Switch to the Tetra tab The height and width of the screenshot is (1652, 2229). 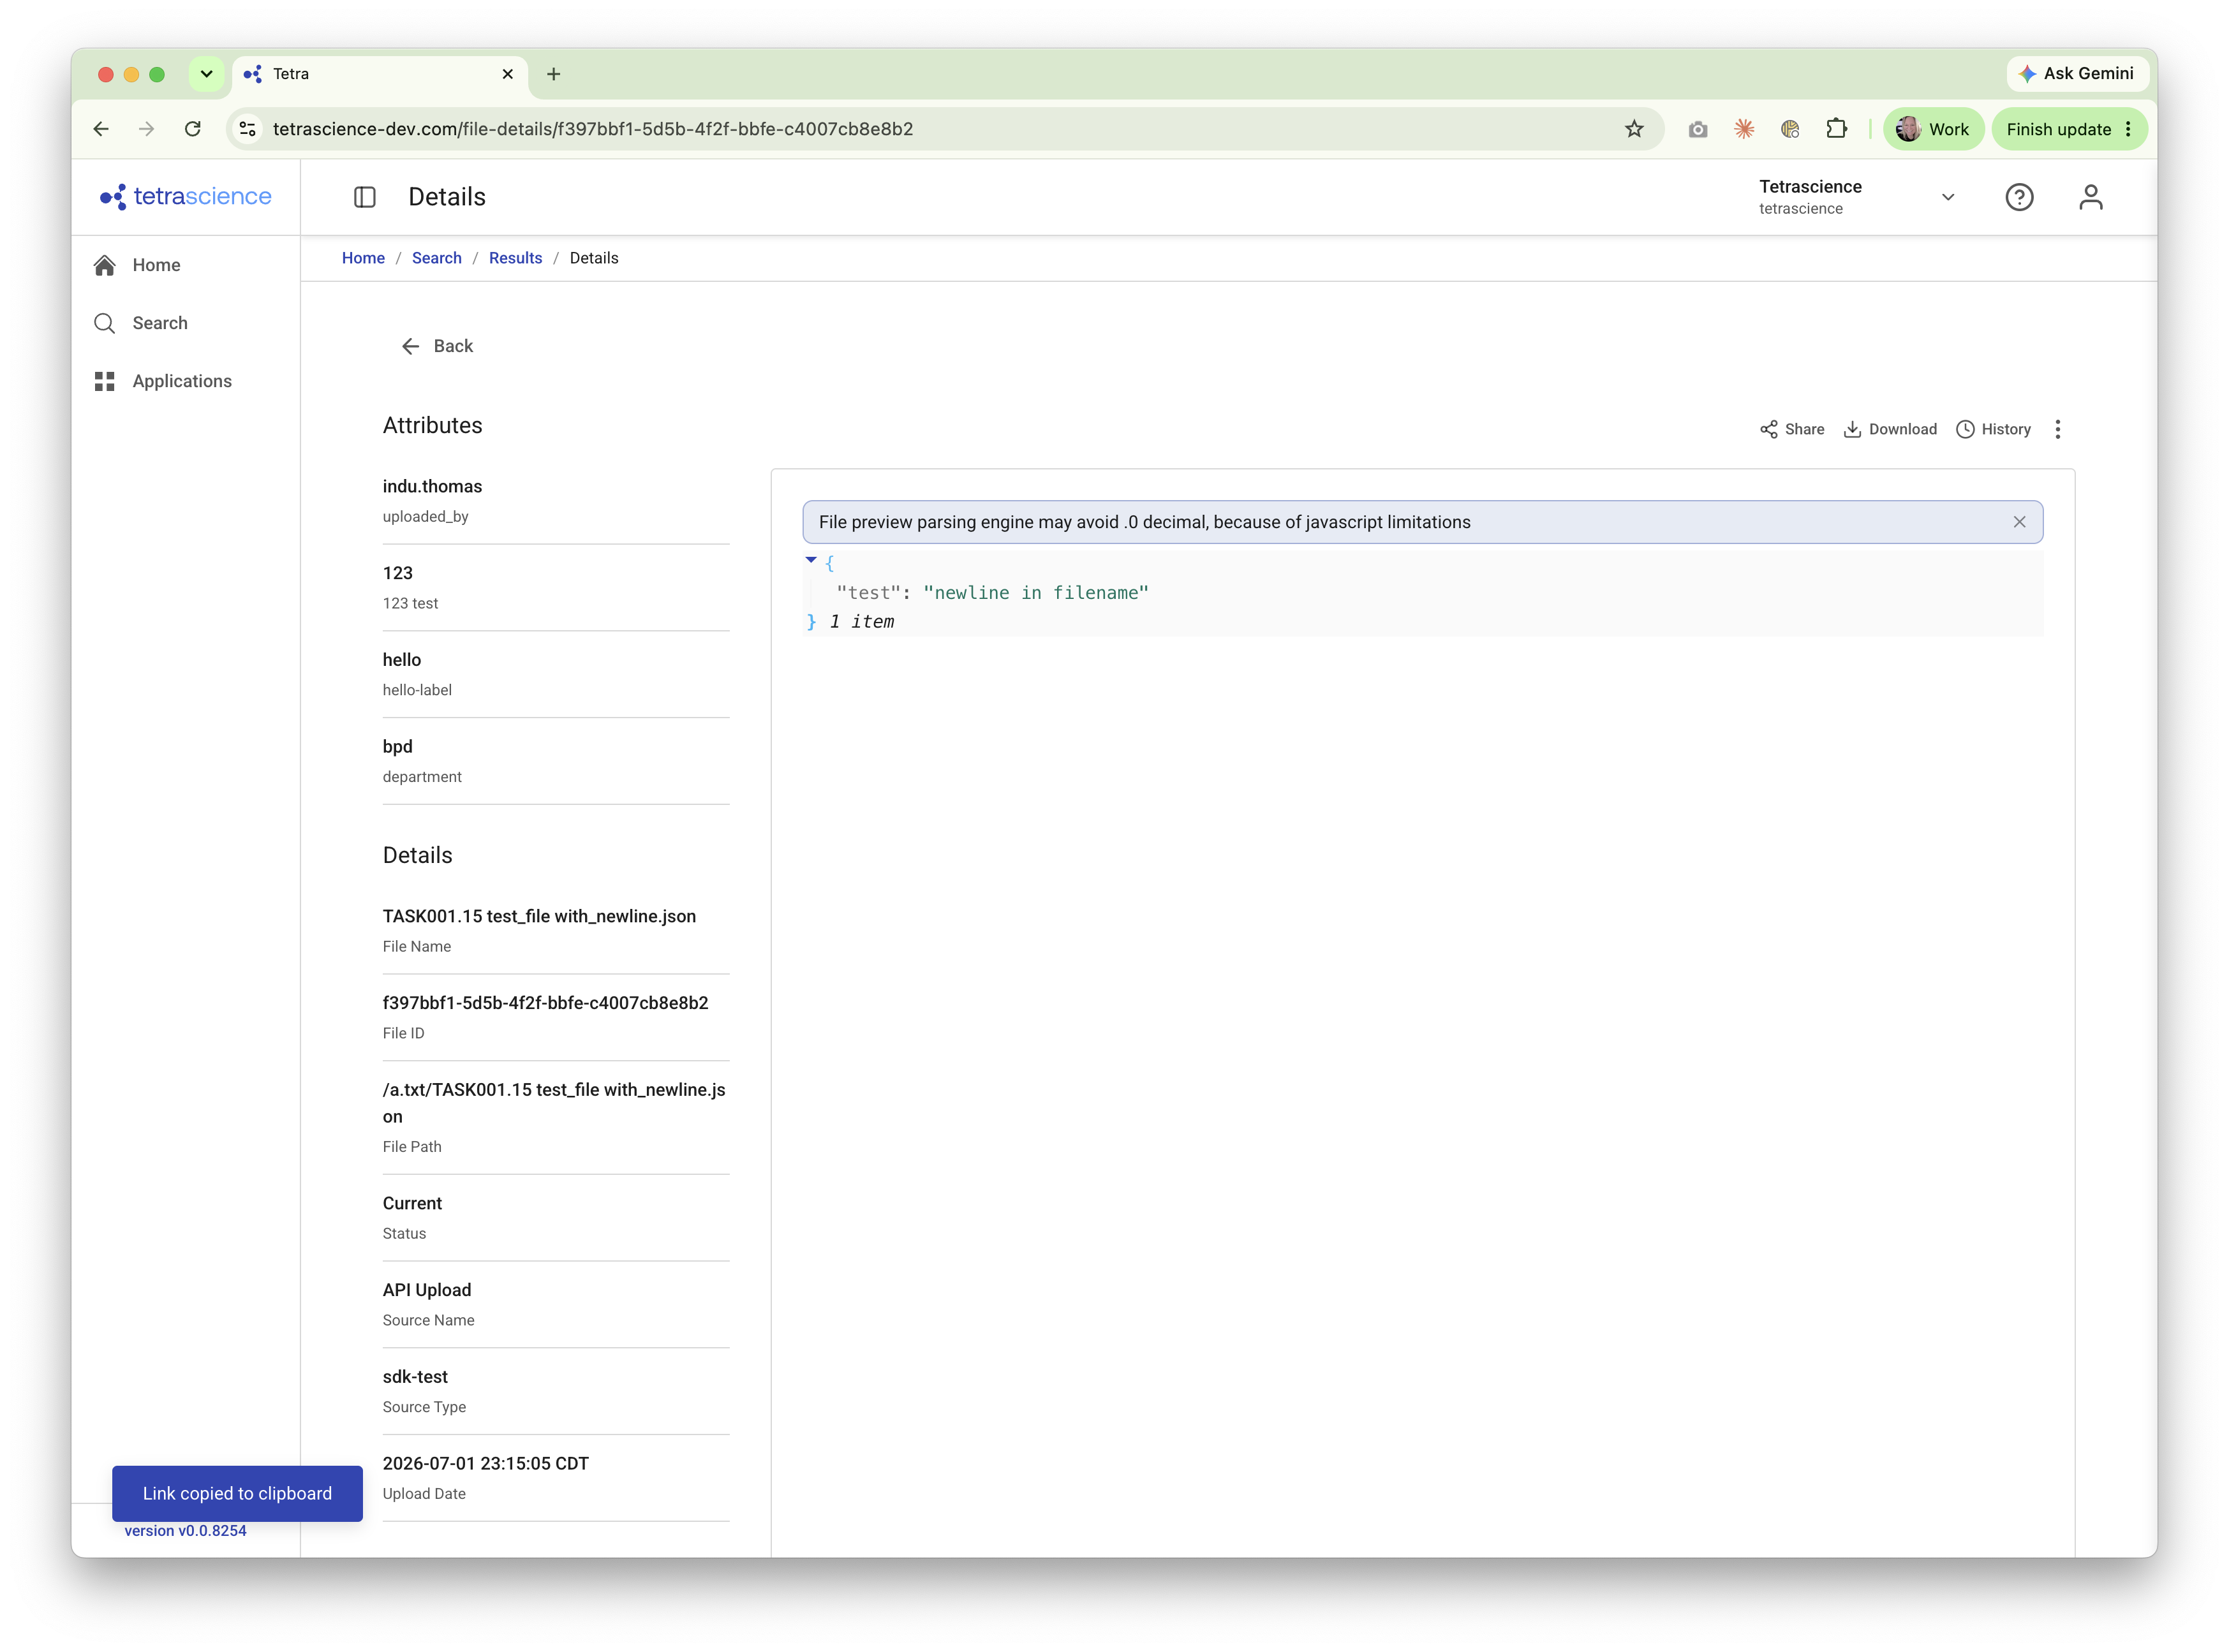(380, 74)
